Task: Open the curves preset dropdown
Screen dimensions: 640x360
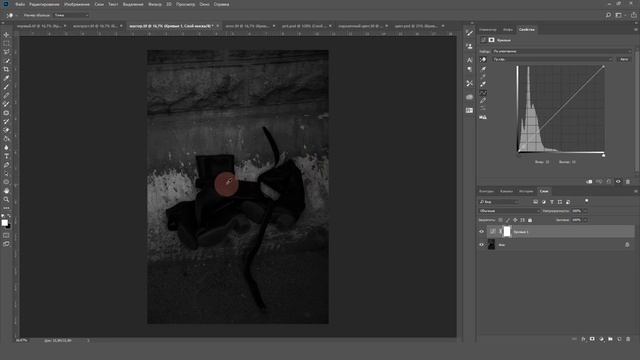Action: (x=562, y=51)
